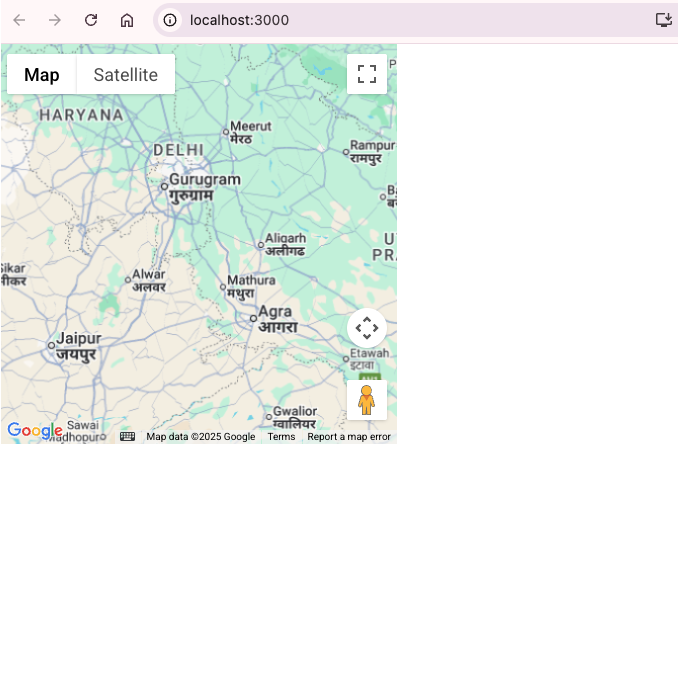Click the Meerut city label
Image resolution: width=678 pixels, height=674 pixels.
[251, 132]
